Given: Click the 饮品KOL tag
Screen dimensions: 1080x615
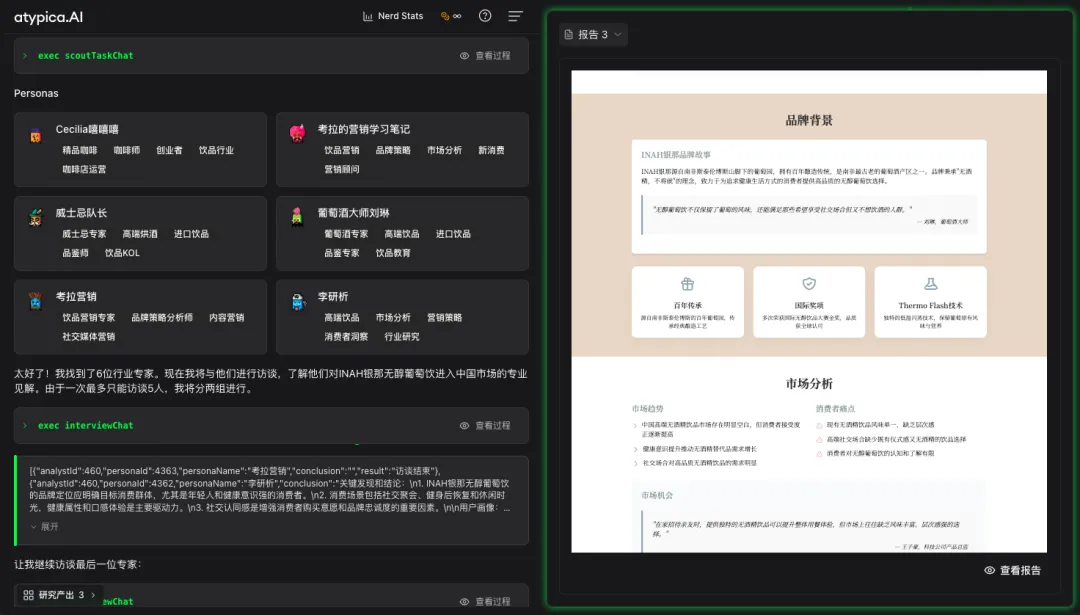Looking at the screenshot, I should tap(122, 253).
